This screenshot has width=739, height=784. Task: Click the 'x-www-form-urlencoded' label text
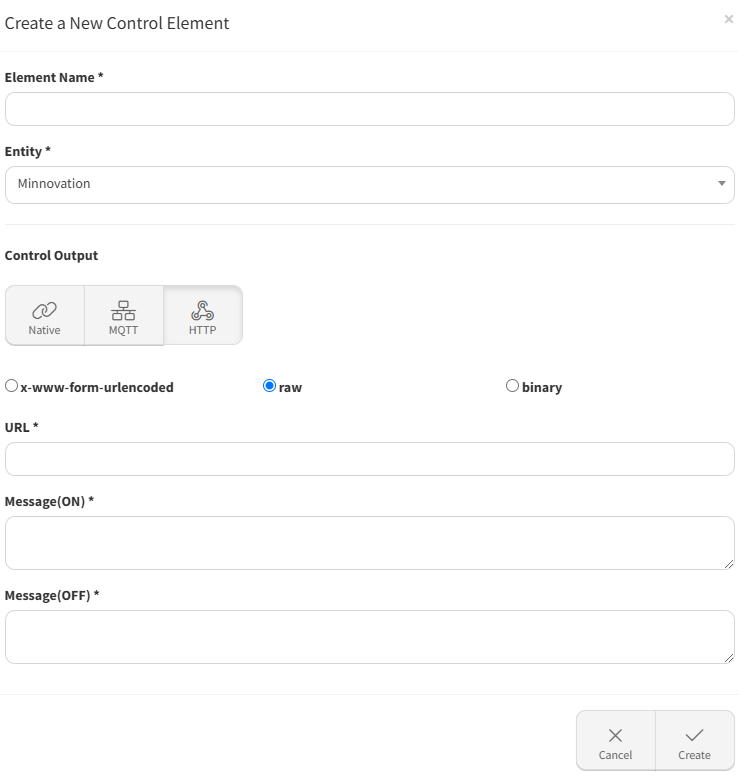[x=97, y=387]
